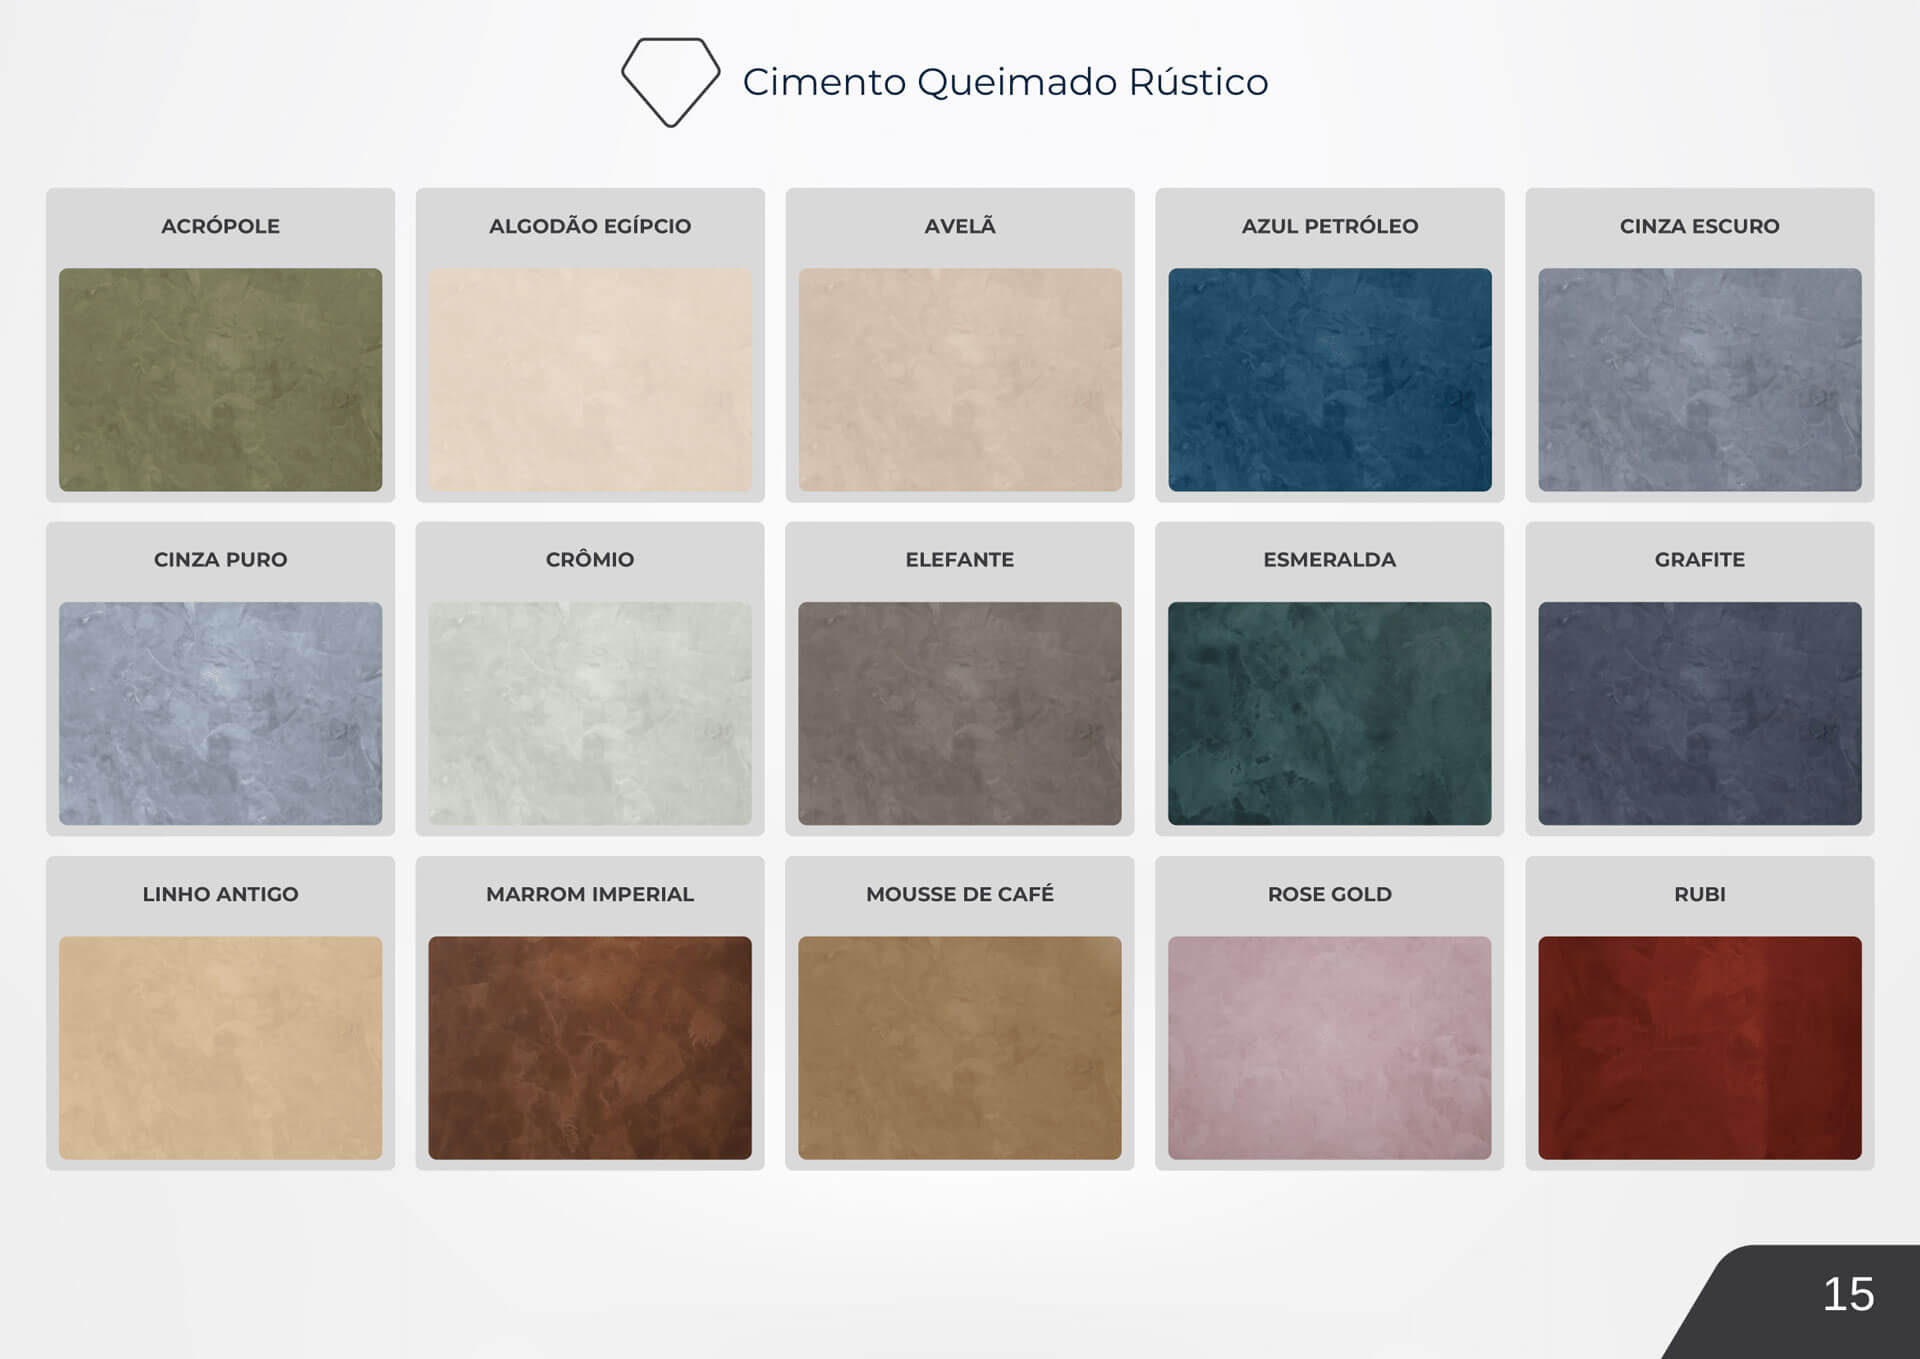The width and height of the screenshot is (1920, 1359).
Task: Choose the Marrom Imperial brown swatch
Action: (590, 1048)
